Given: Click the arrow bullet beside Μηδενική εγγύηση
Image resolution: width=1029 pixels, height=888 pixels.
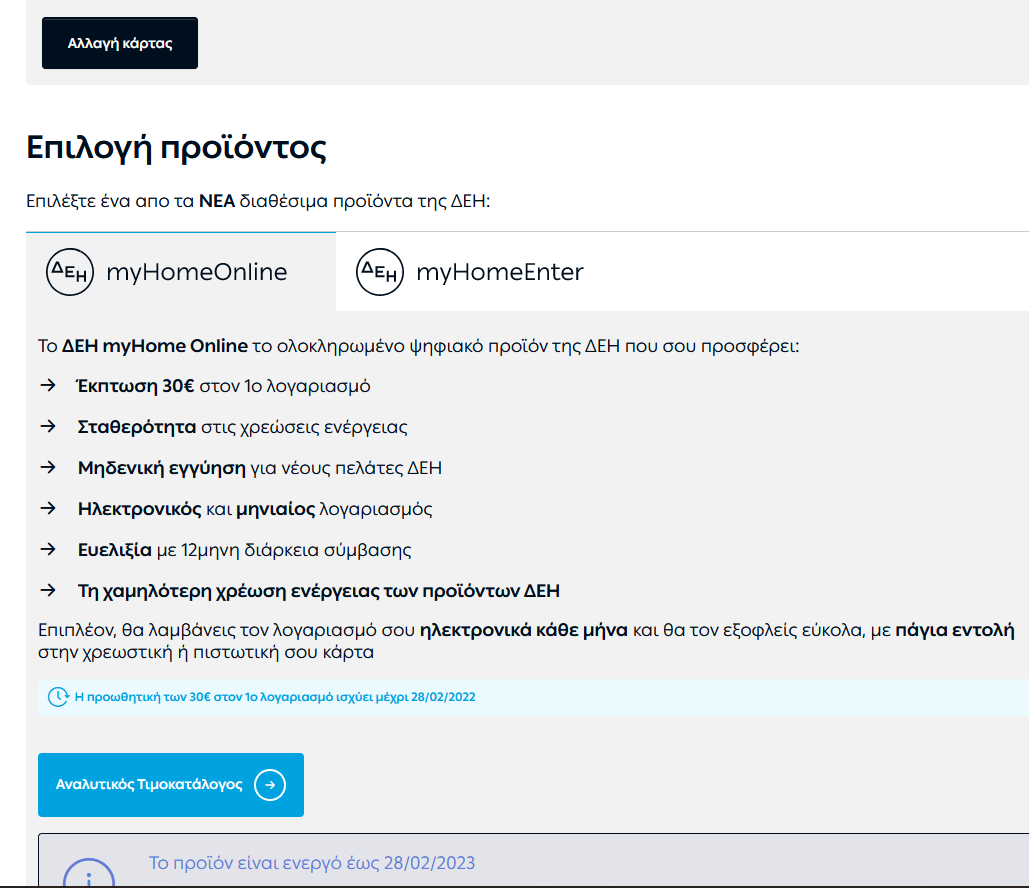Looking at the screenshot, I should (48, 467).
